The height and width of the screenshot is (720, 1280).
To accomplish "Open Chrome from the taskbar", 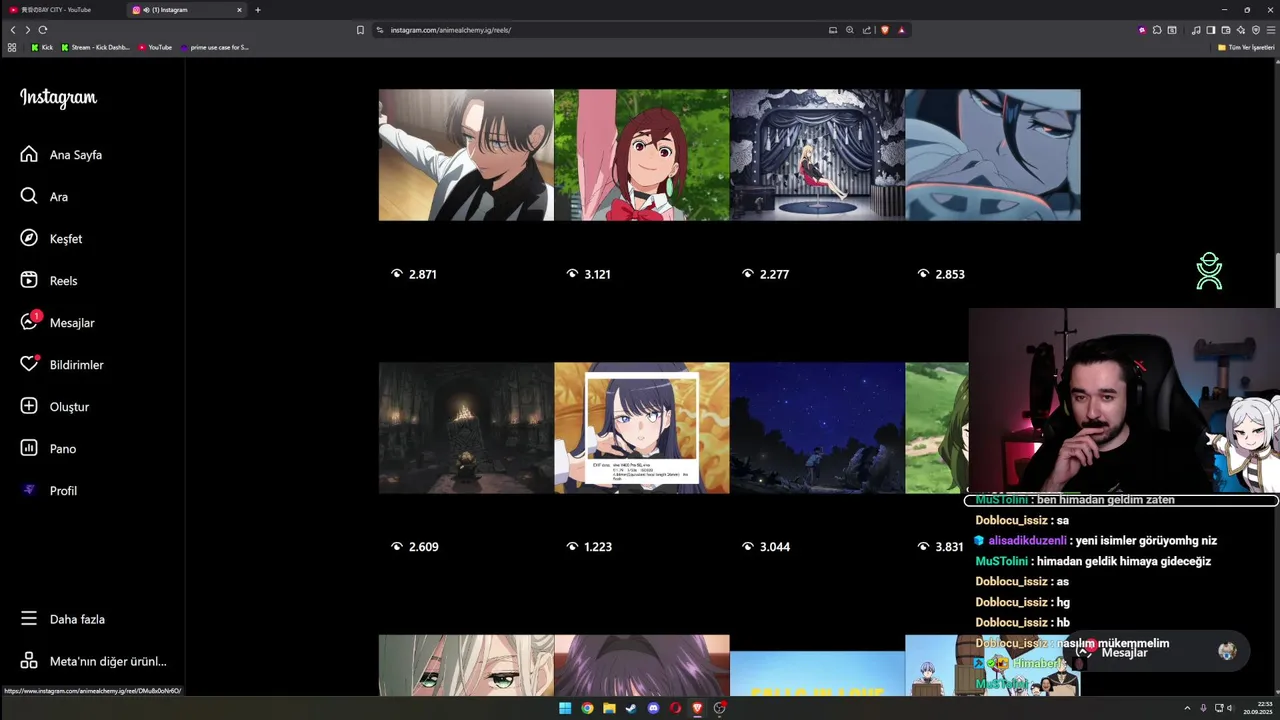I will (587, 708).
